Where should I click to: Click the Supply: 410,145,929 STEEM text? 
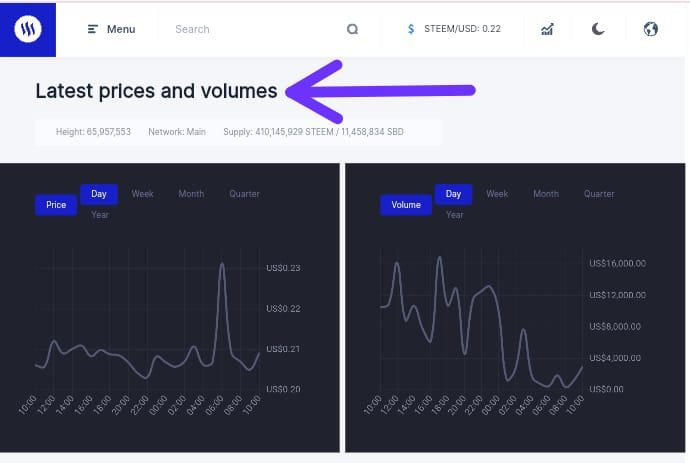click(278, 132)
